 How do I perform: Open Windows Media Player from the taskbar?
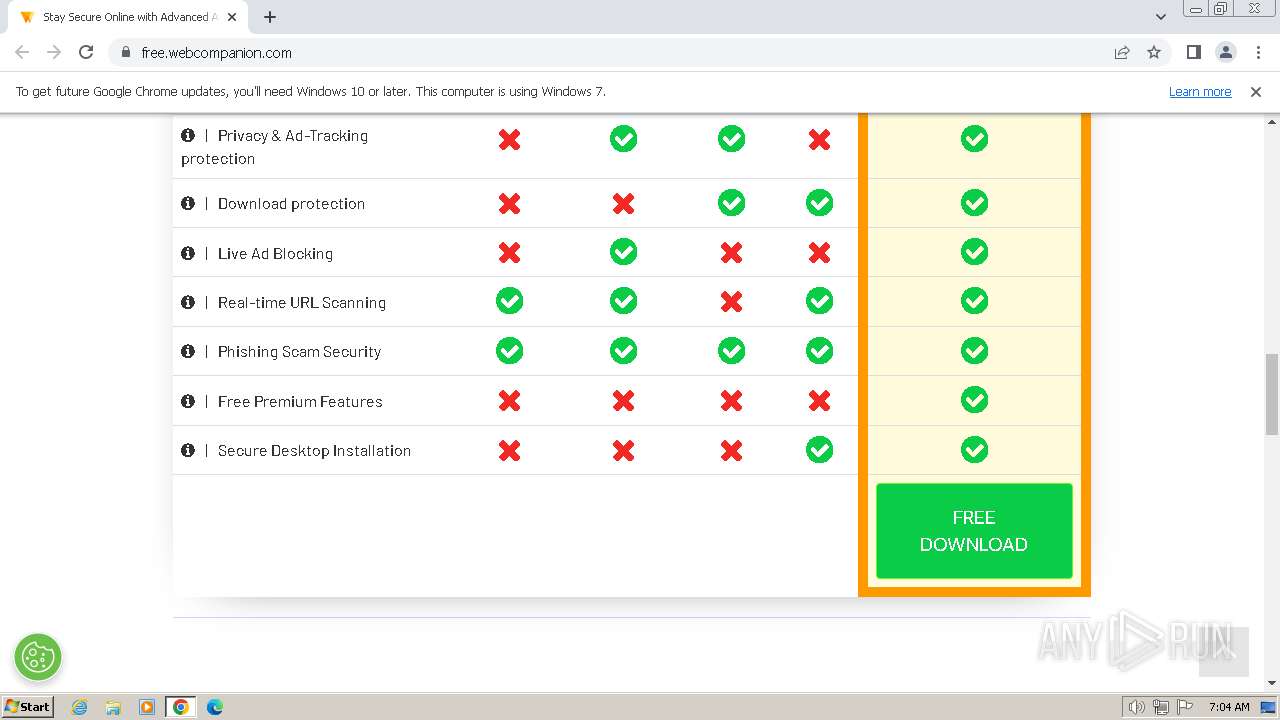click(x=147, y=707)
